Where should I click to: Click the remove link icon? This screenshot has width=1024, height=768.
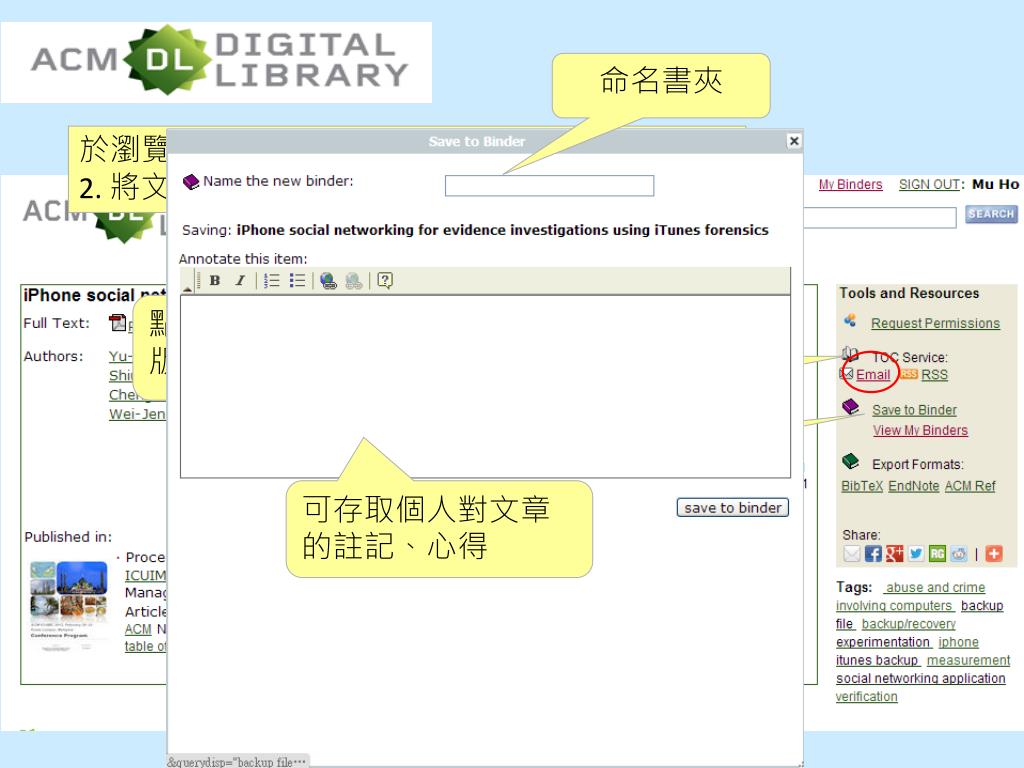(353, 281)
